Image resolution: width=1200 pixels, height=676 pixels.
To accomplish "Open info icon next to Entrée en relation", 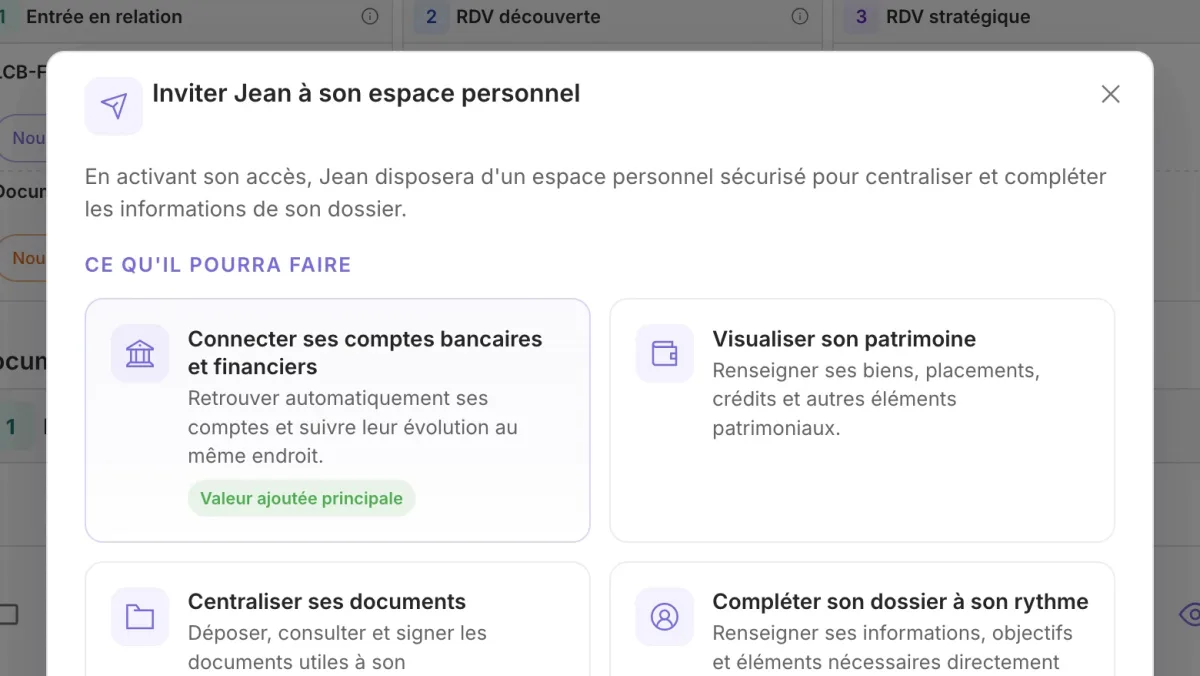I will (x=370, y=16).
